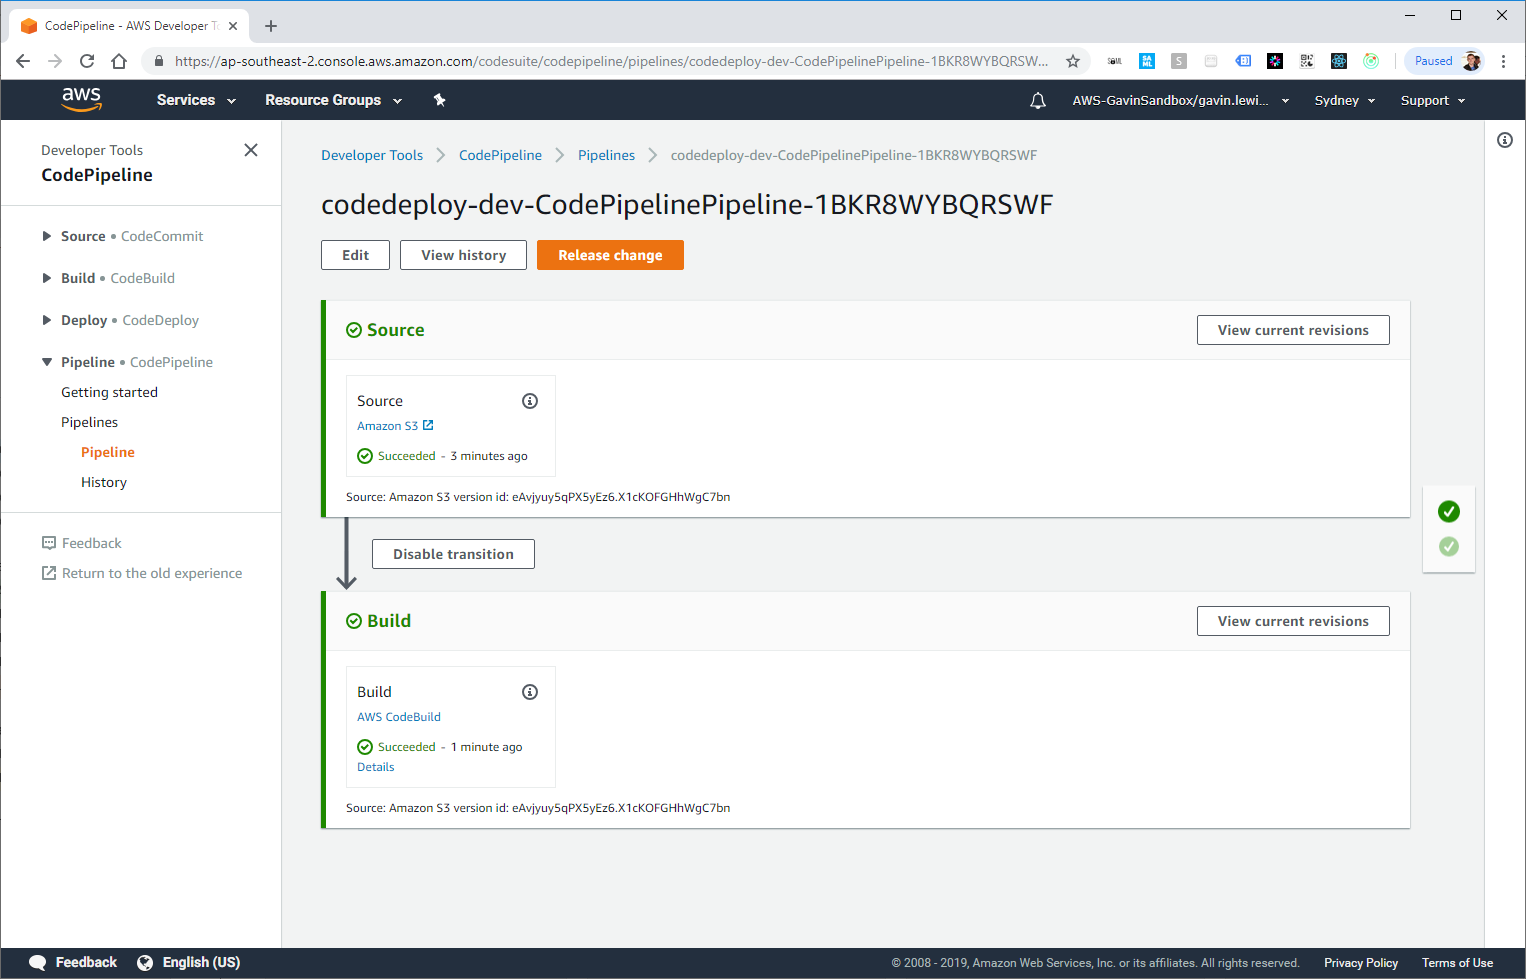Viewport: 1526px width, 979px height.
Task: Open a new browser tab
Action: (x=271, y=26)
